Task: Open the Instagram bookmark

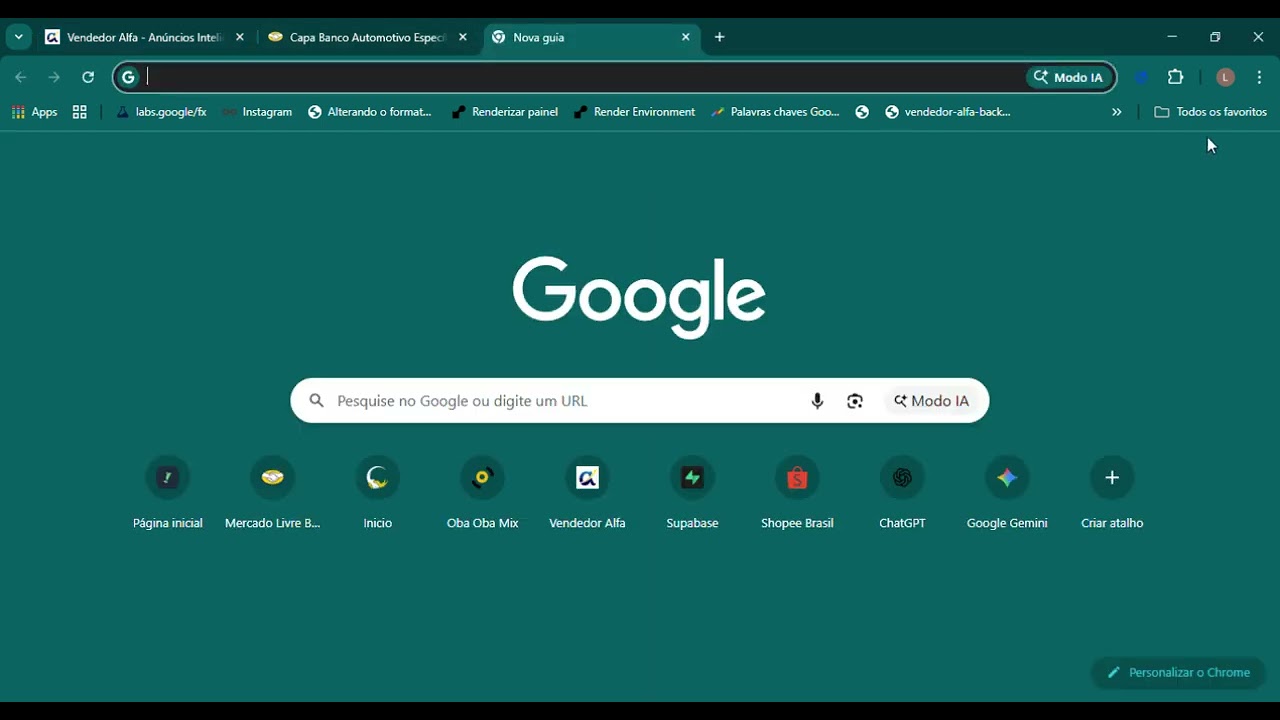Action: click(257, 112)
